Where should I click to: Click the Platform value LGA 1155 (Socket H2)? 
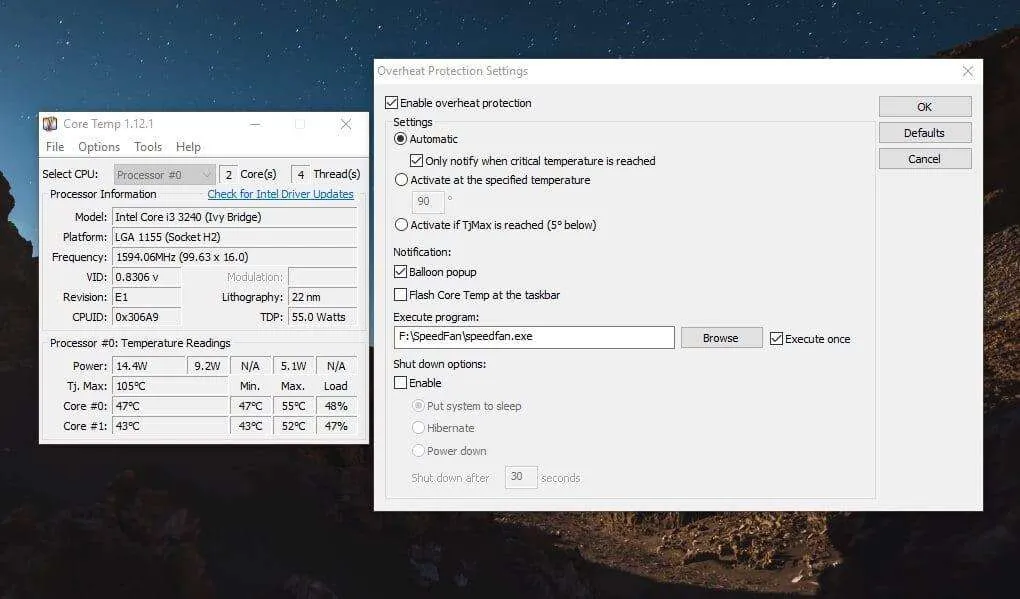[235, 237]
